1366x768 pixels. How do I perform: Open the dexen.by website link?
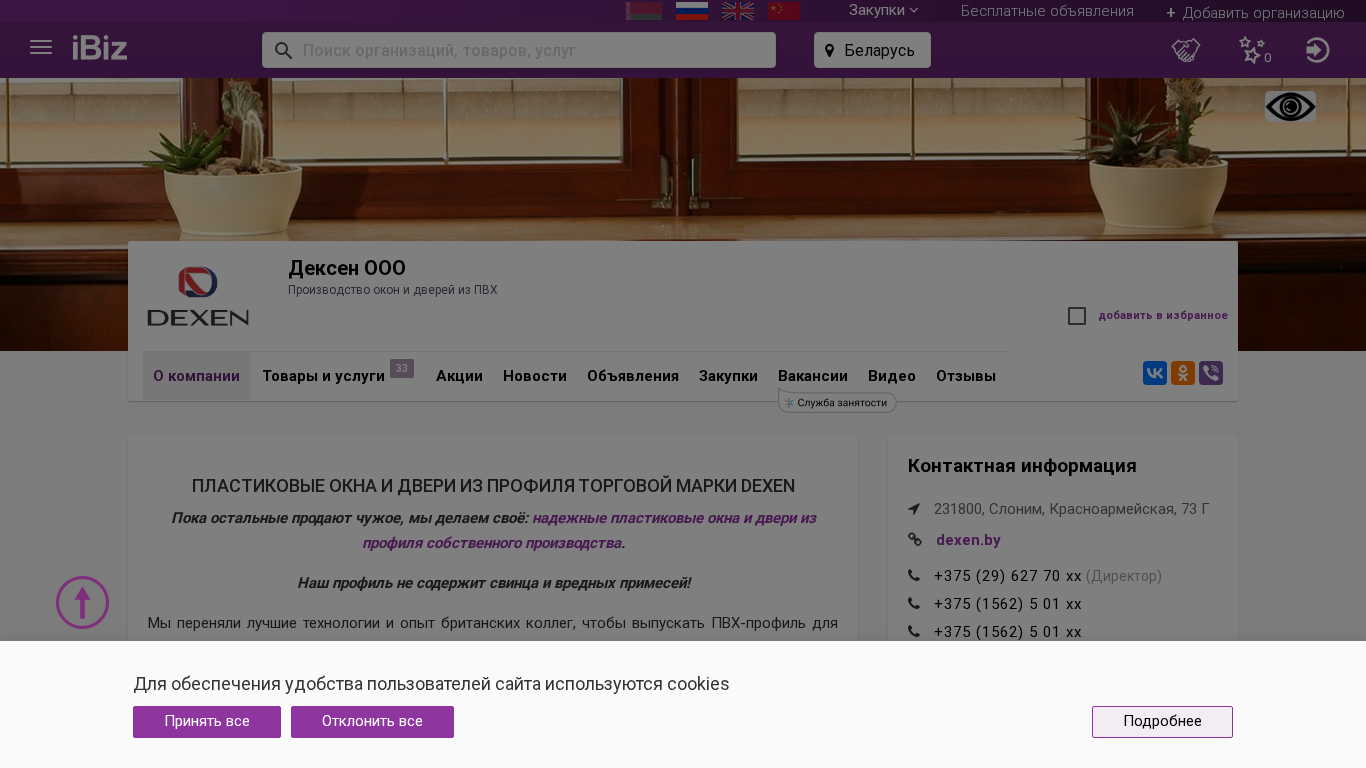pos(968,540)
